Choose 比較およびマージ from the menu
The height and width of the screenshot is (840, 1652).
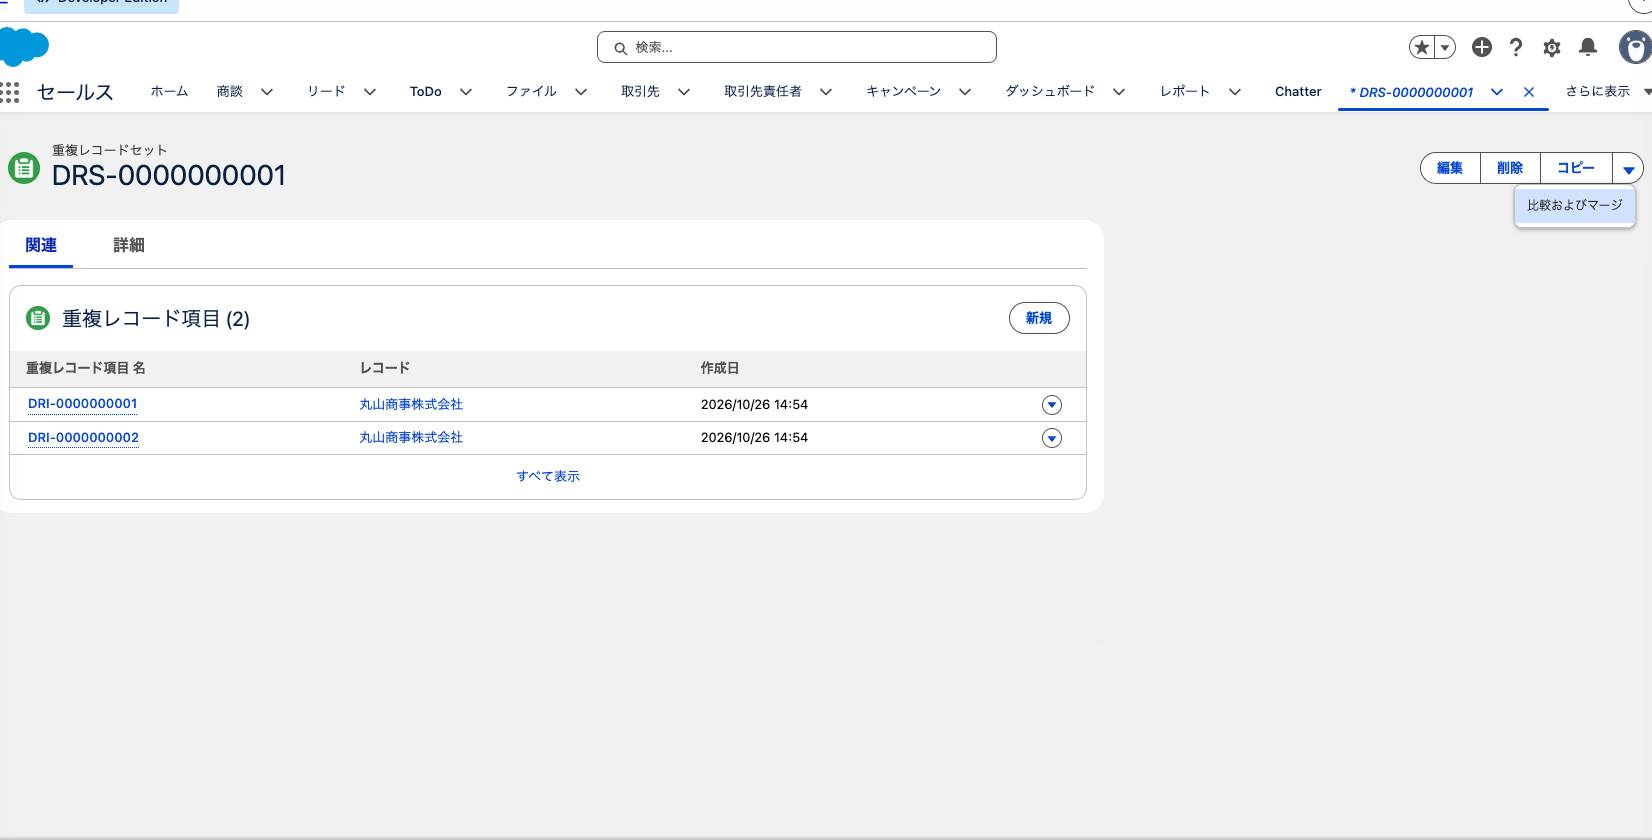point(1575,205)
